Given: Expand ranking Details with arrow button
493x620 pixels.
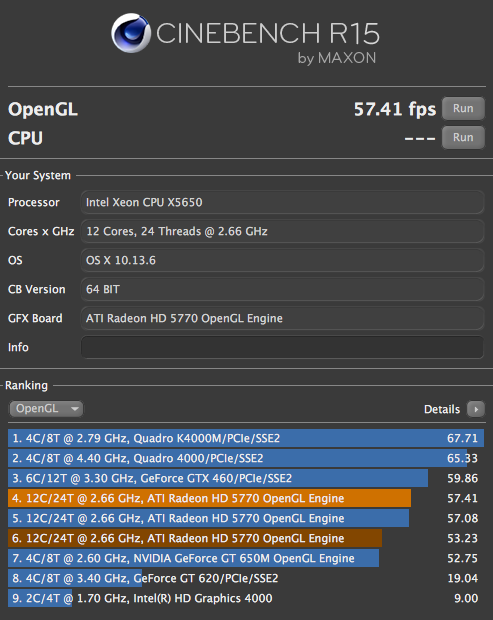Looking at the screenshot, I should point(476,409).
